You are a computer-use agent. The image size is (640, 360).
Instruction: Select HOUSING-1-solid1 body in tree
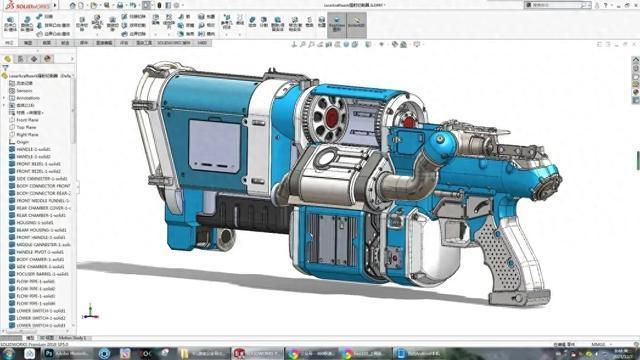click(35, 223)
